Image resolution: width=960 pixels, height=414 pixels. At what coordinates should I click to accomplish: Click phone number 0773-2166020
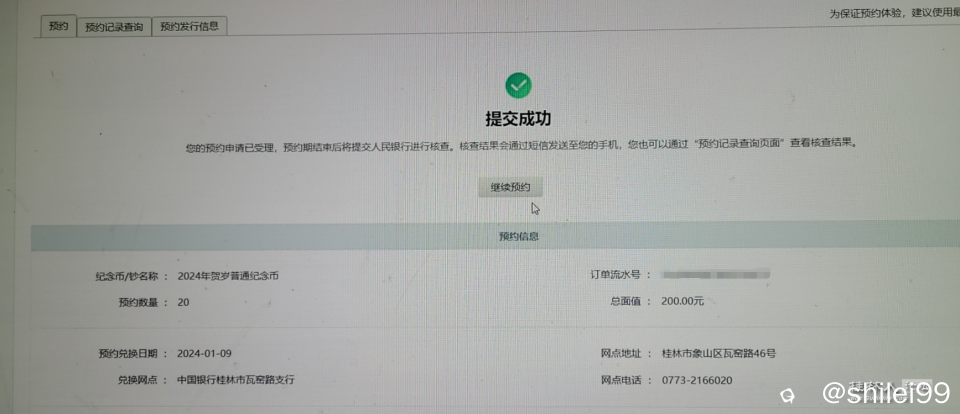(x=697, y=380)
